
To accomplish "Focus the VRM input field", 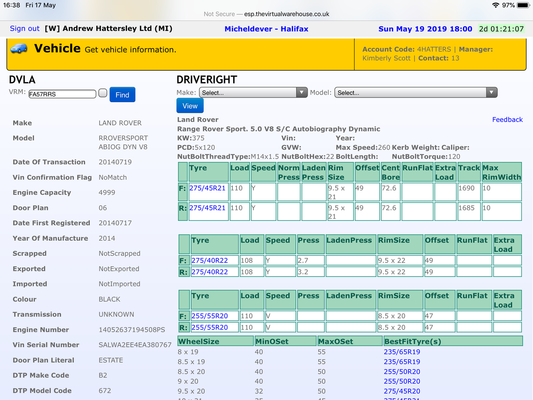I will point(62,94).
